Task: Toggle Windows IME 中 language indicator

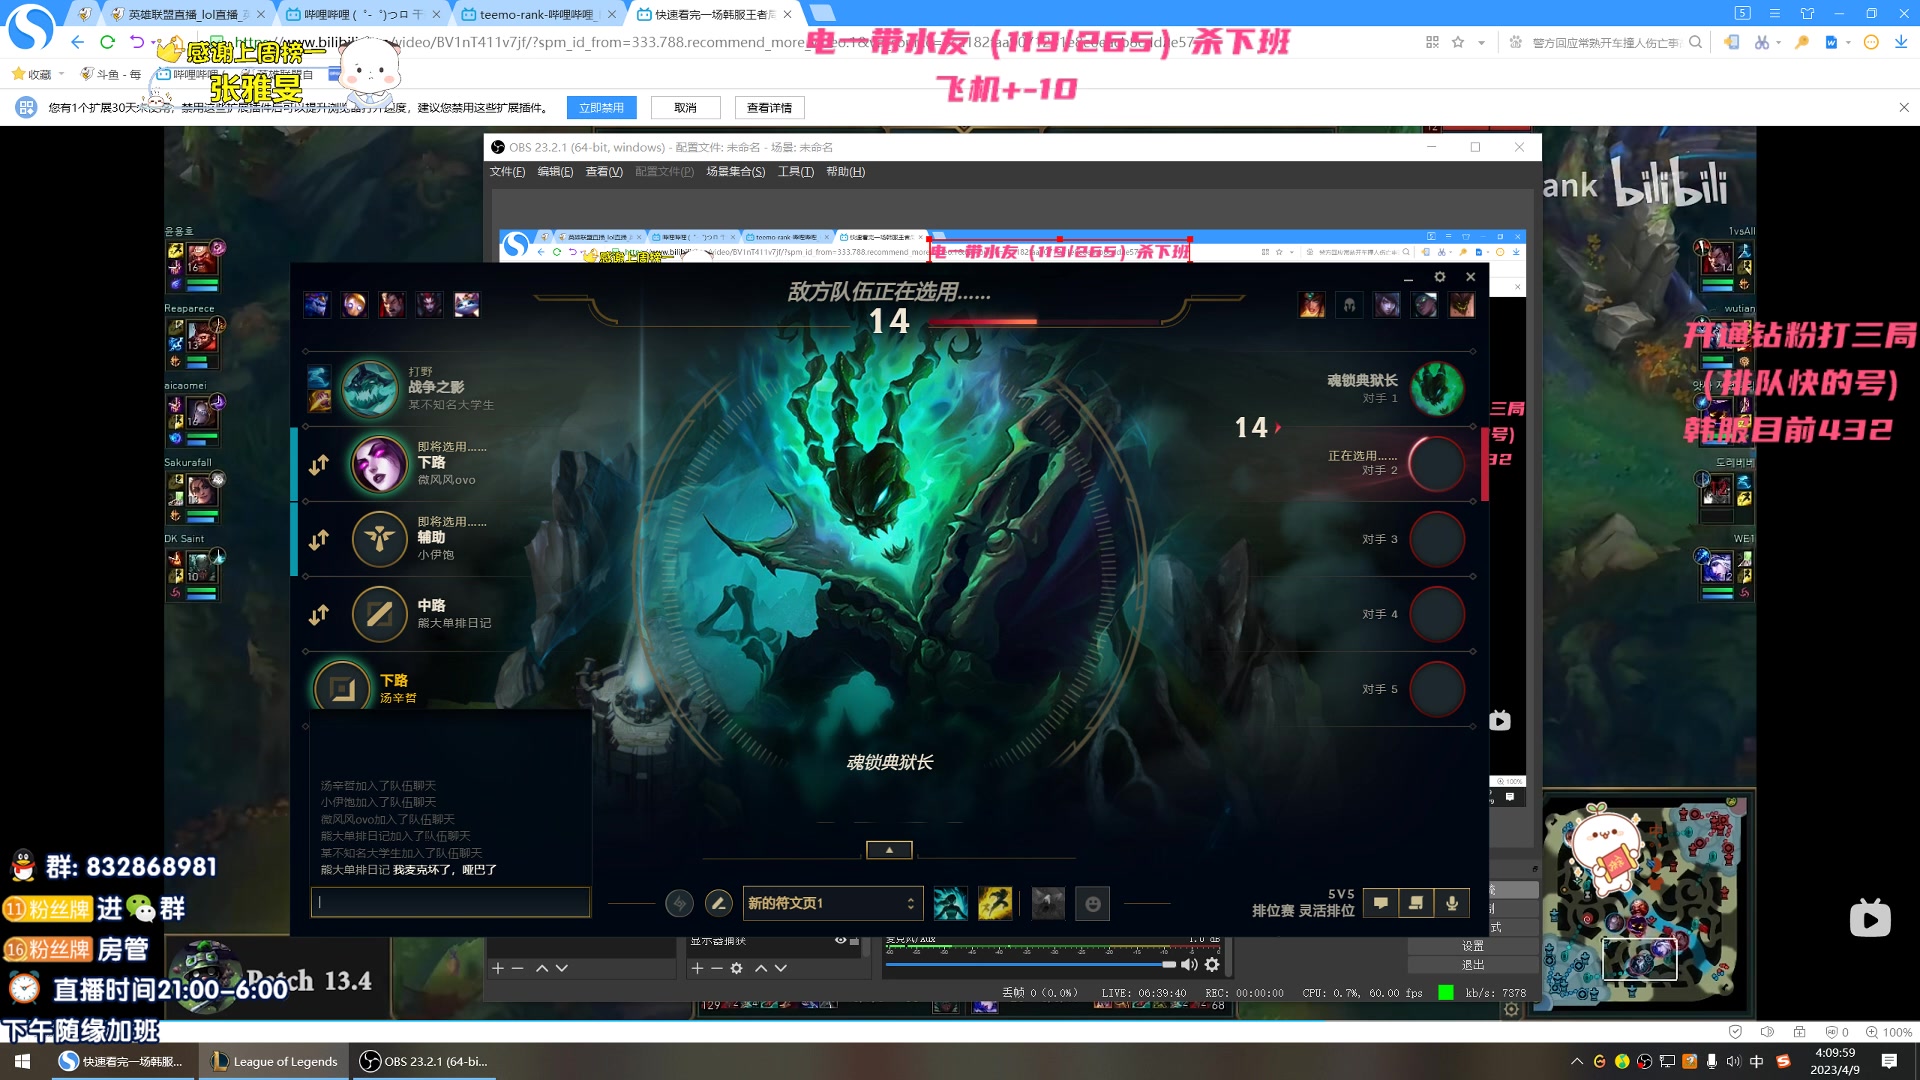Action: (x=1757, y=1061)
